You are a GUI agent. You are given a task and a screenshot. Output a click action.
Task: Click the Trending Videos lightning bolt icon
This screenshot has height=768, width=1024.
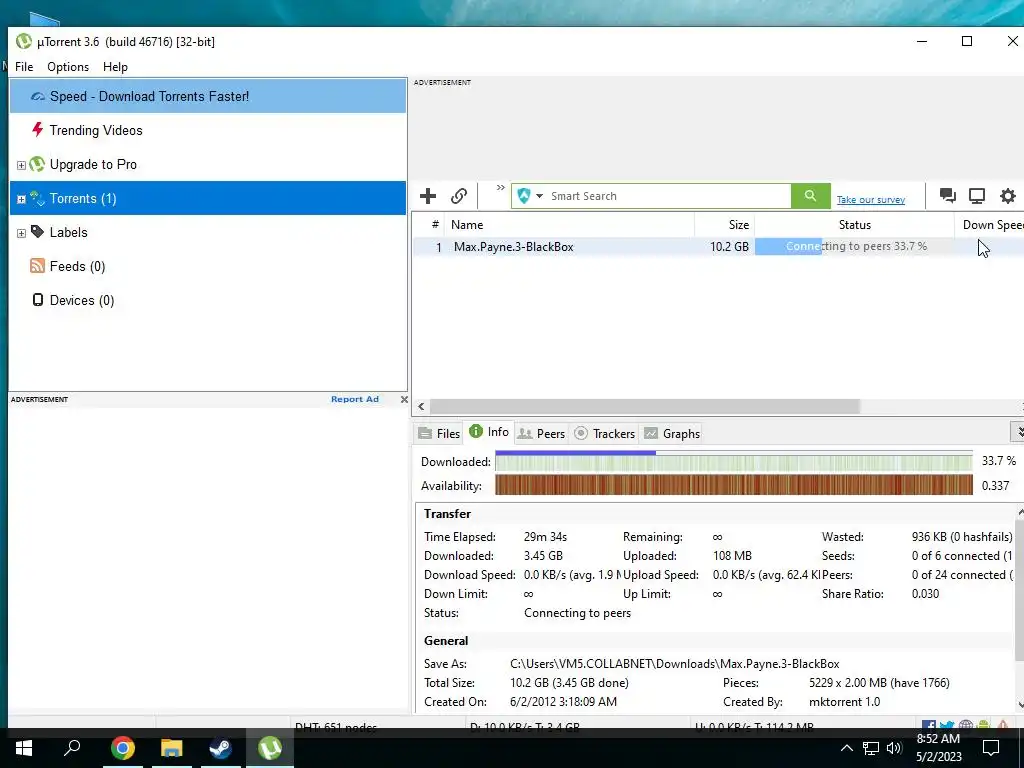(38, 130)
